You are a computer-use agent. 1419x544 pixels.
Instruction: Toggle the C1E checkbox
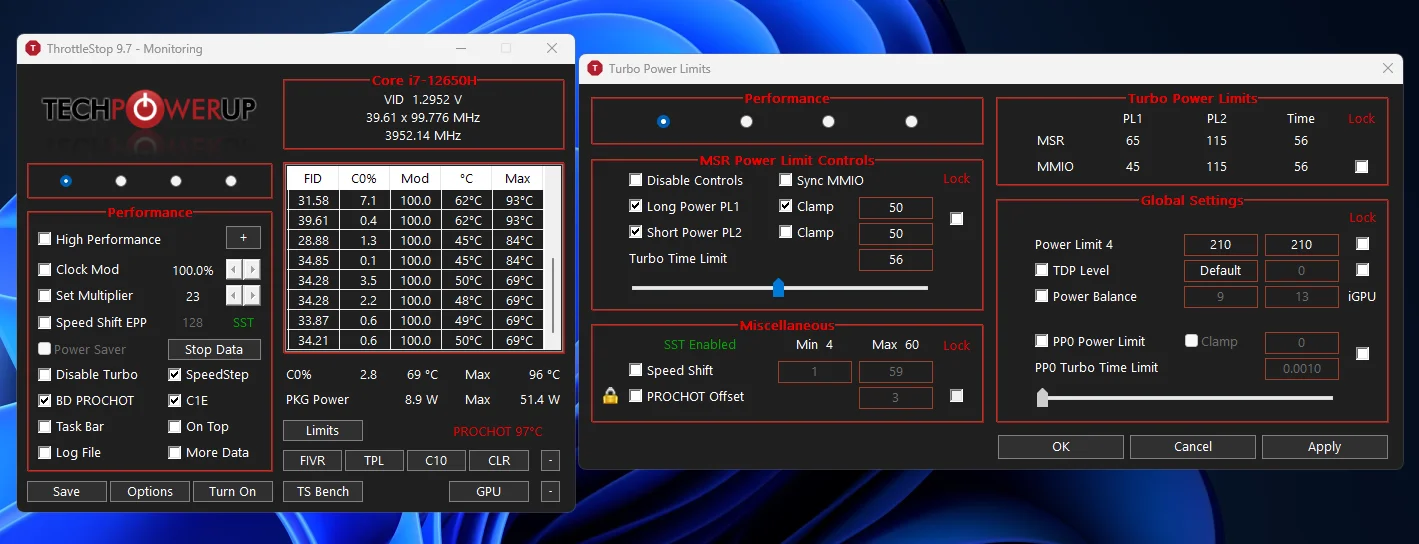coord(175,400)
